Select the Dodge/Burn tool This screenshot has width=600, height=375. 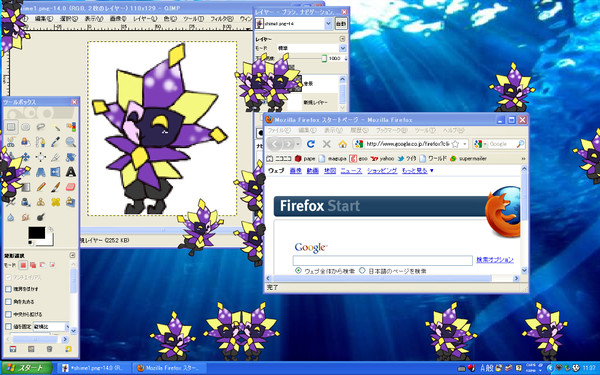point(41,217)
